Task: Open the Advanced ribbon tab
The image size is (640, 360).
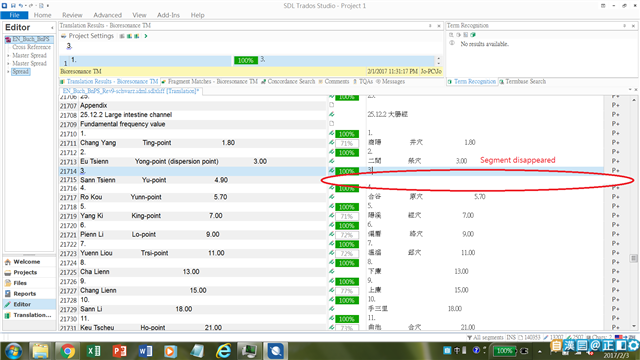Action: click(107, 15)
